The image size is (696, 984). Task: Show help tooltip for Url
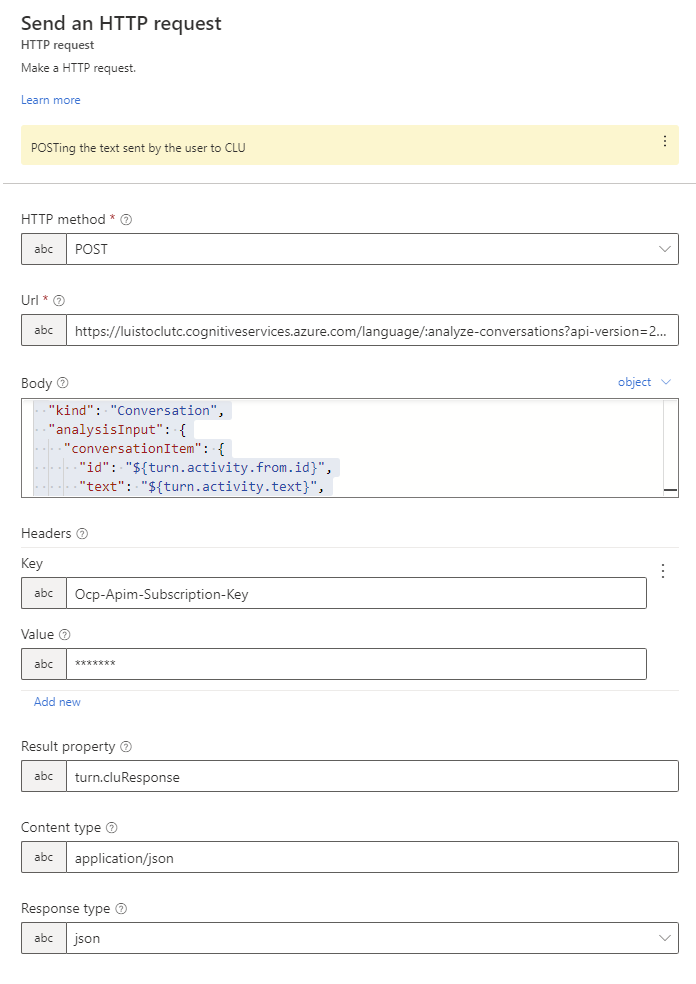pyautogui.click(x=59, y=301)
